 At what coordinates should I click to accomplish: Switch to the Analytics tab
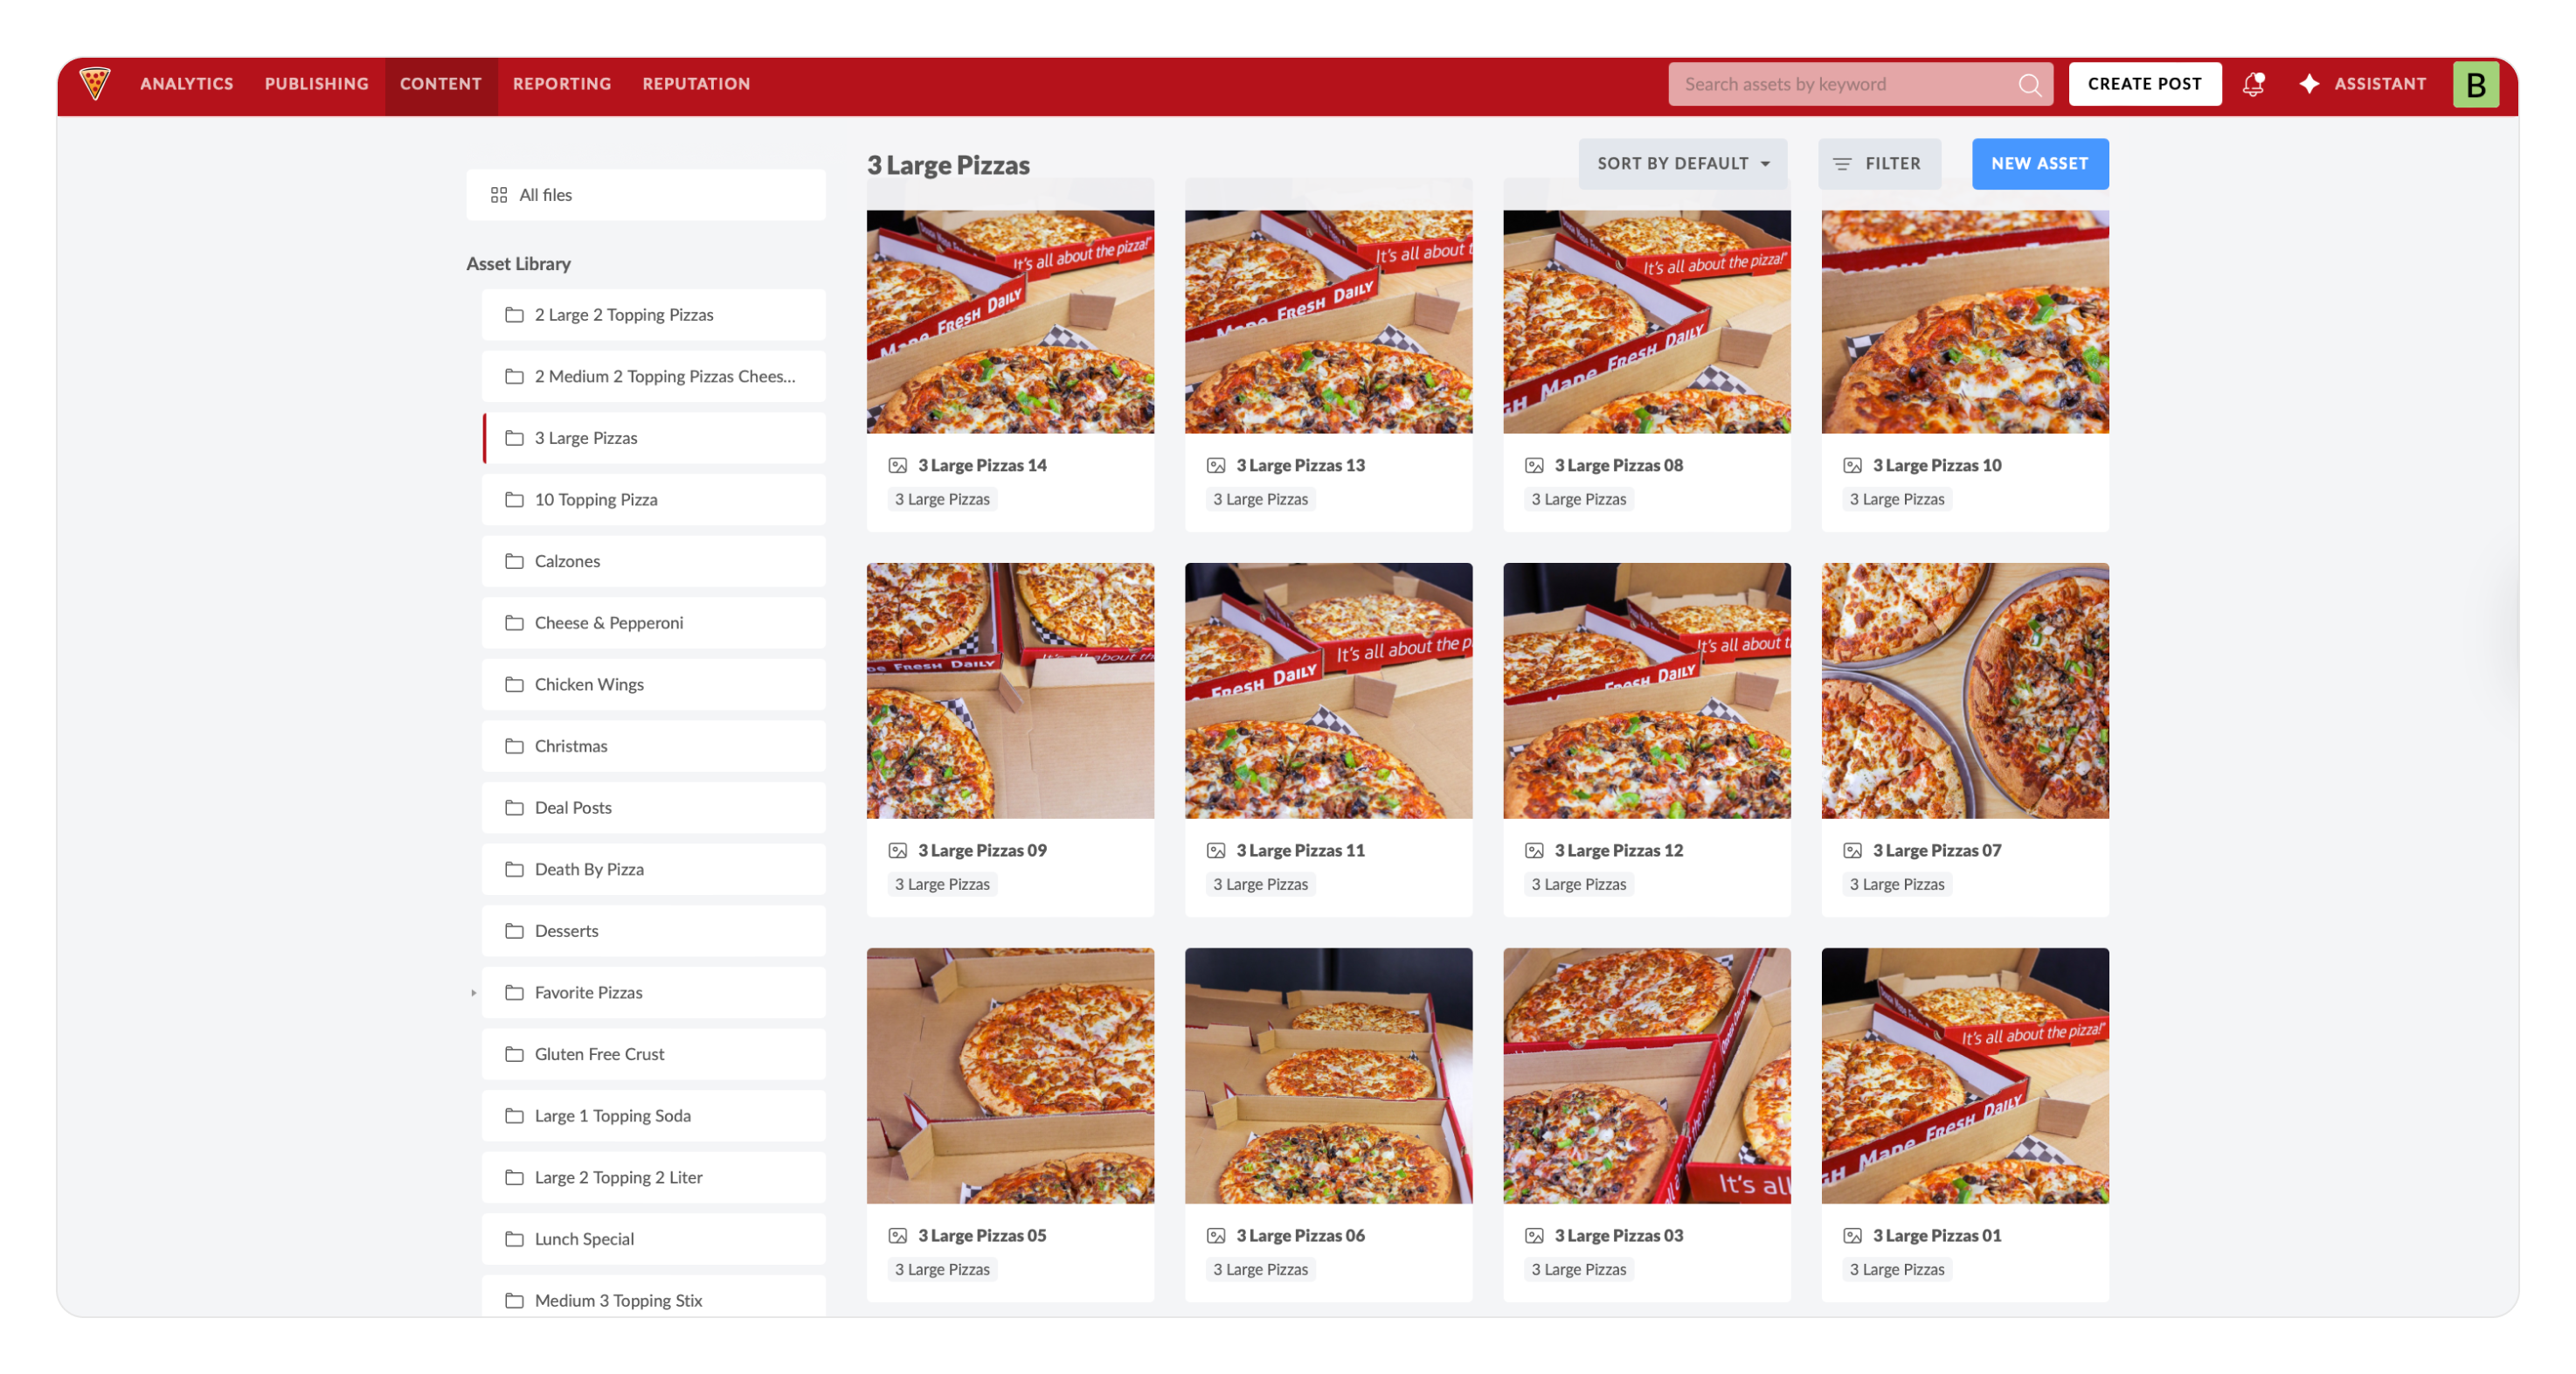187,84
